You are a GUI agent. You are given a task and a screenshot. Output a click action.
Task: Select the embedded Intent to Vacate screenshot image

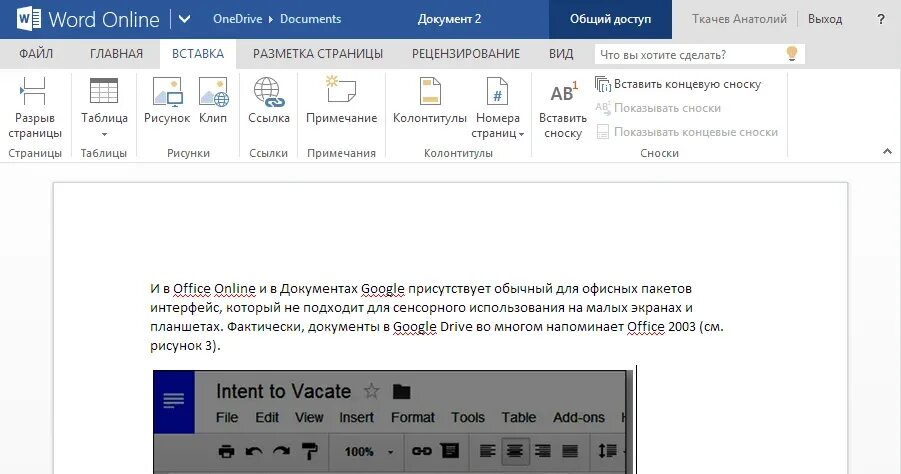point(394,422)
